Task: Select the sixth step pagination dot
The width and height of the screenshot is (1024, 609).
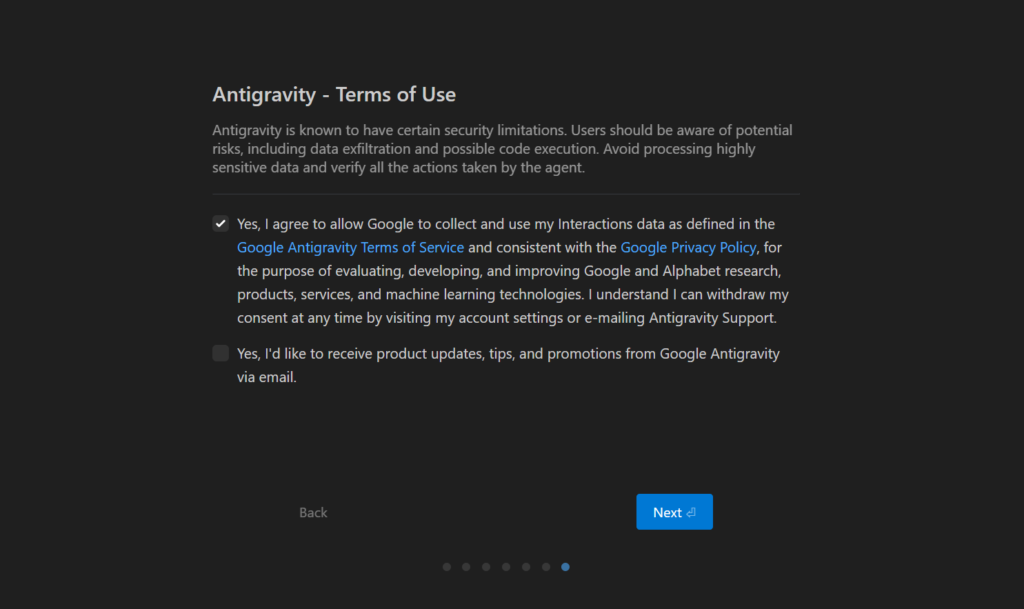Action: tap(546, 567)
